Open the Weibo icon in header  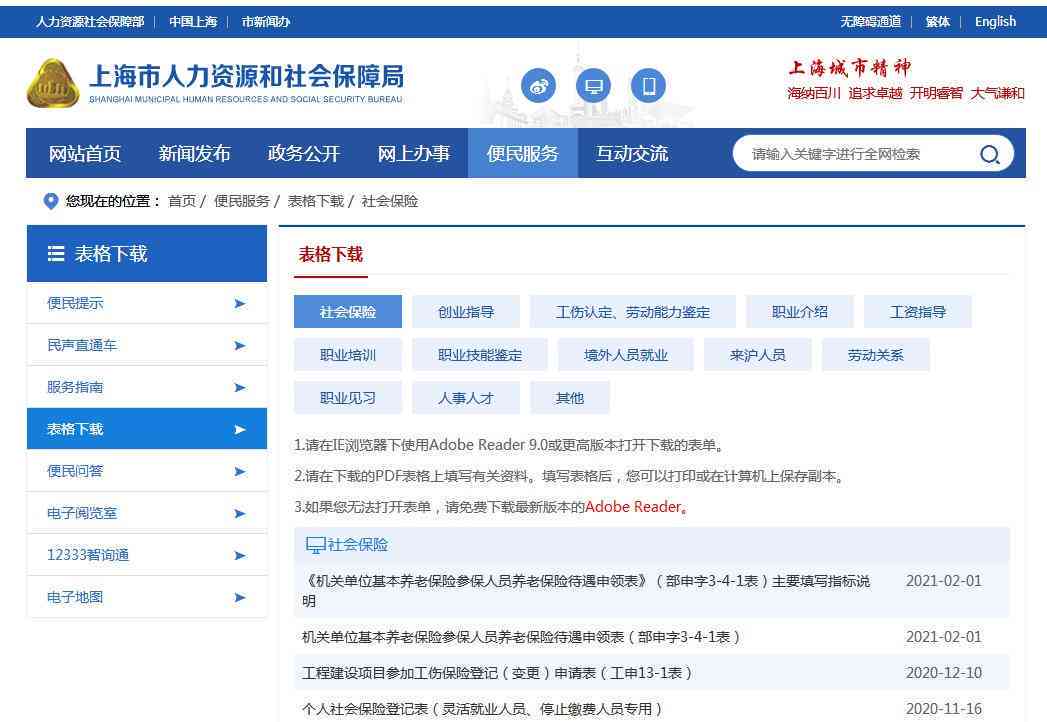point(538,85)
